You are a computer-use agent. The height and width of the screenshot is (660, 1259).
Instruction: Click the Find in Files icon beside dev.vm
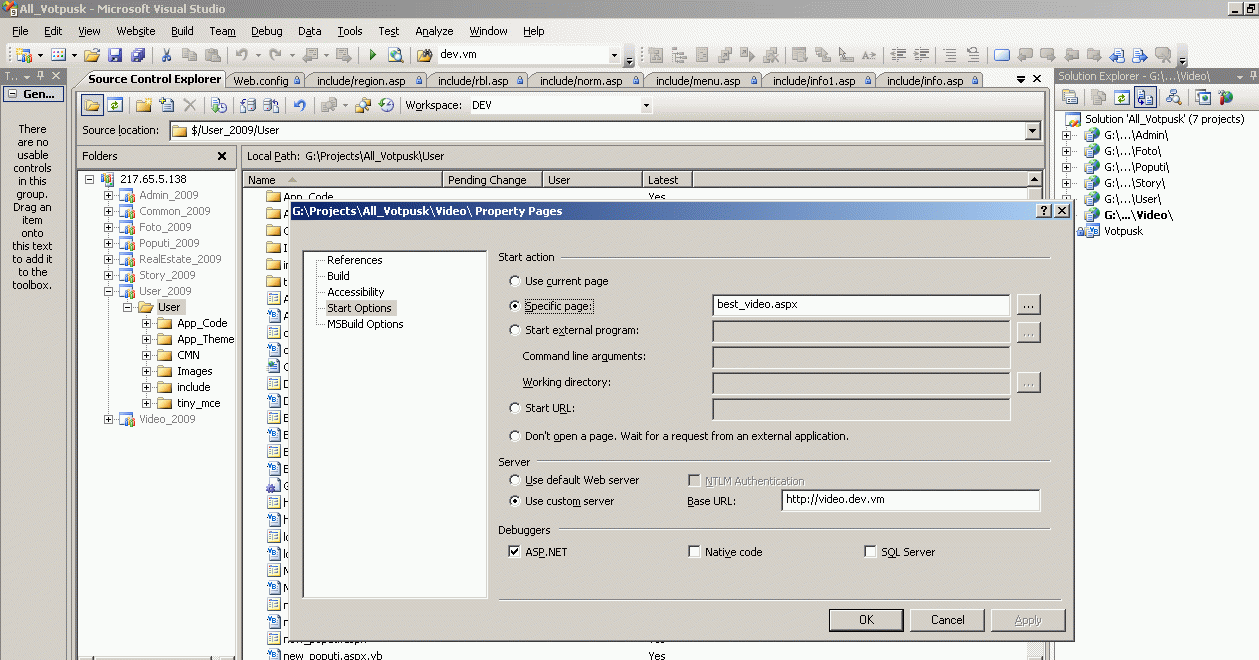point(425,56)
